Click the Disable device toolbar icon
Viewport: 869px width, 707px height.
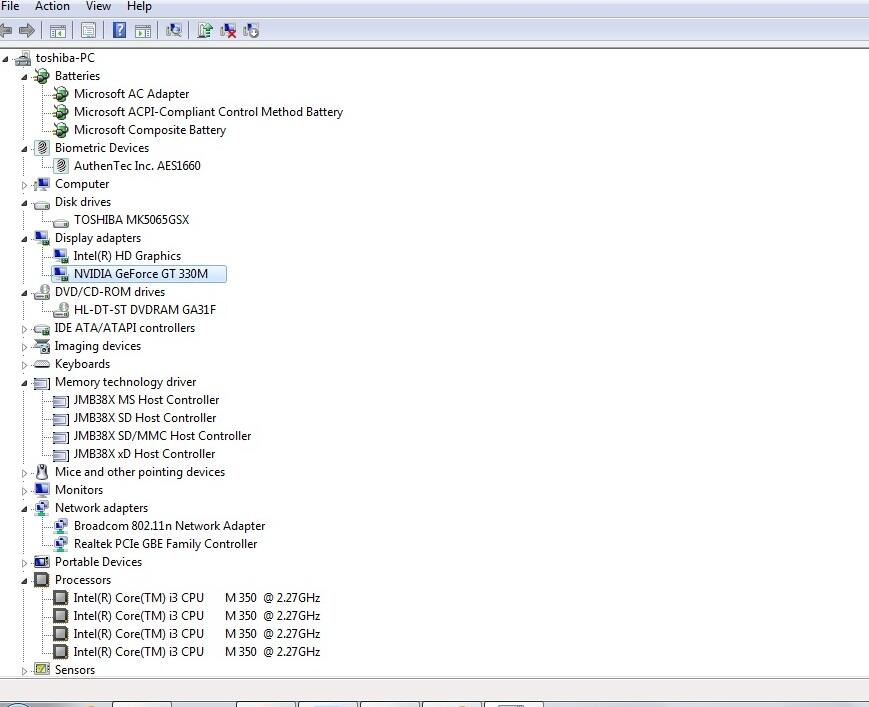click(251, 30)
